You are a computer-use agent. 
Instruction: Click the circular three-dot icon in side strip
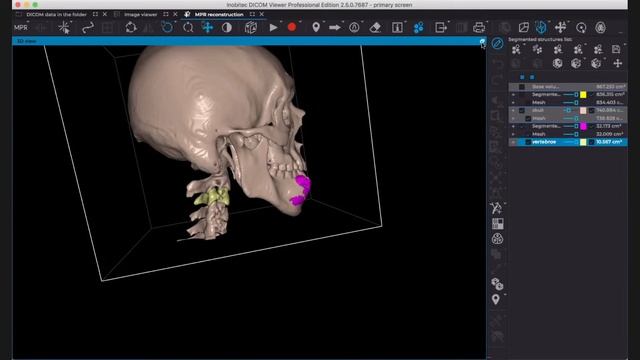[x=497, y=239]
